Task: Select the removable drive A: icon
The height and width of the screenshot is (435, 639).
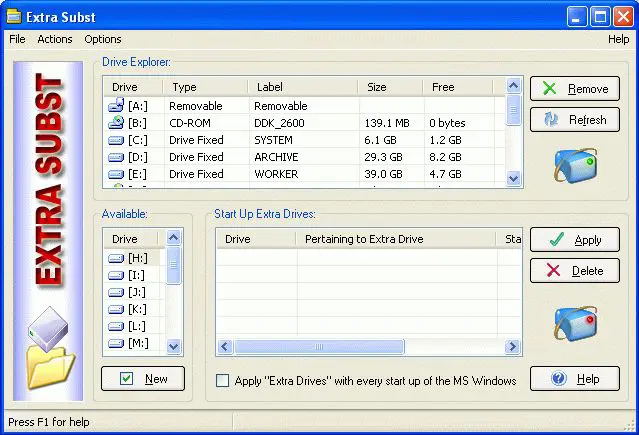Action: (x=116, y=106)
